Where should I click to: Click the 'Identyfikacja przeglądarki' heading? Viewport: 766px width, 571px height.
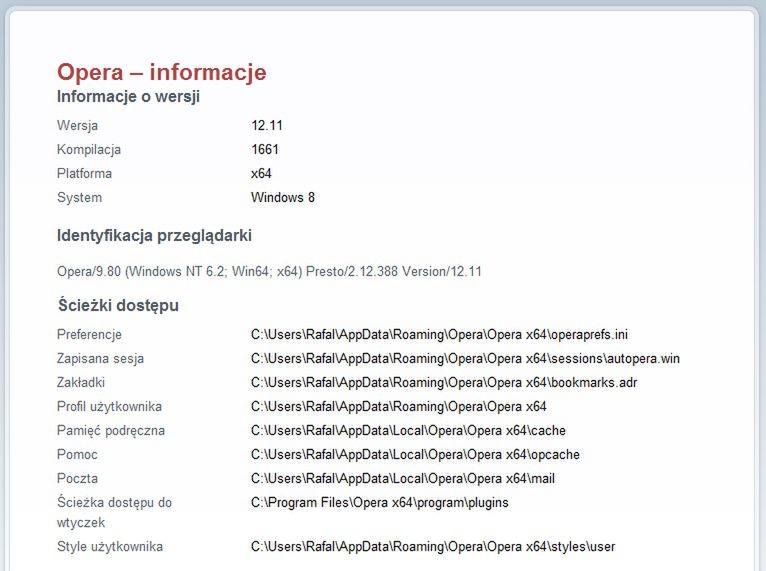(x=154, y=235)
